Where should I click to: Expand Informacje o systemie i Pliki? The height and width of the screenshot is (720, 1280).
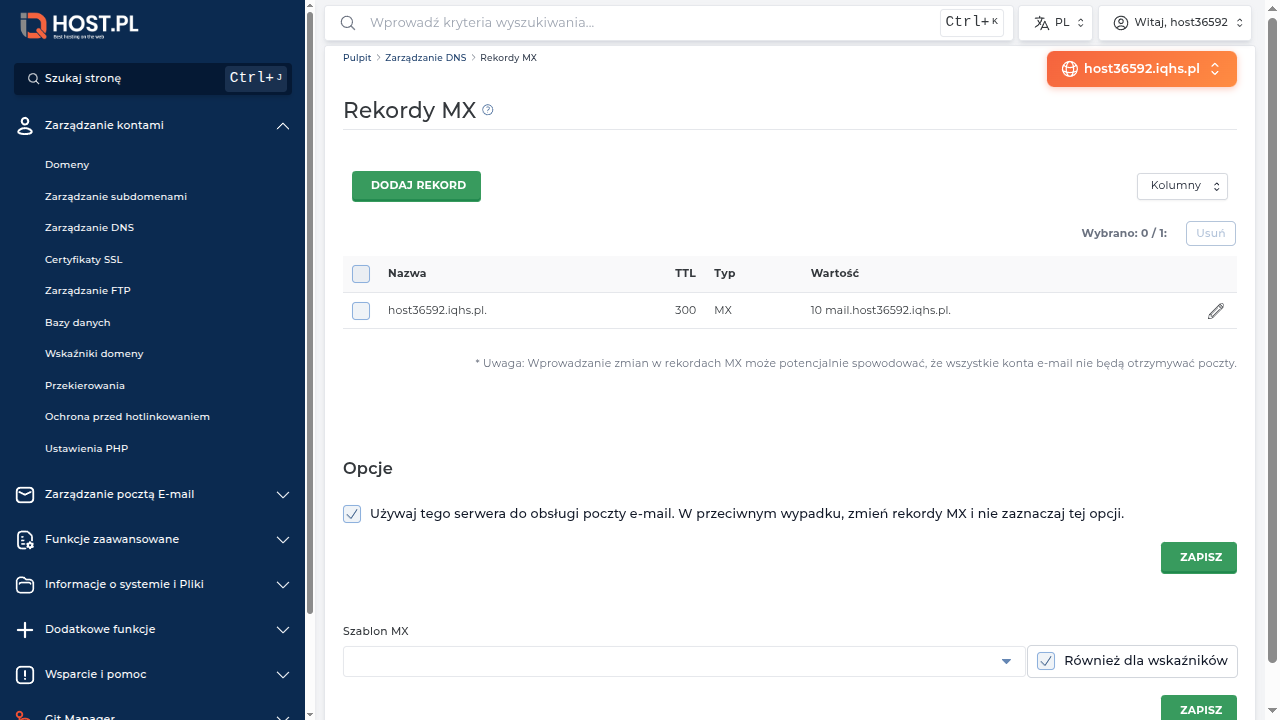283,584
